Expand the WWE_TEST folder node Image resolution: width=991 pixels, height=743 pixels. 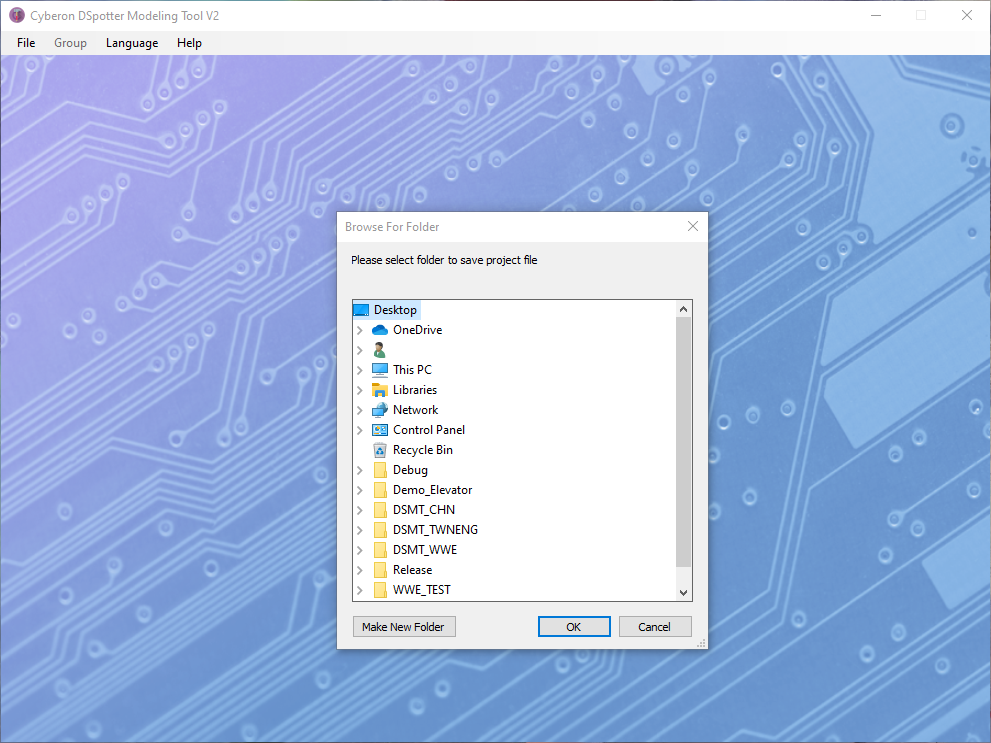tap(360, 590)
